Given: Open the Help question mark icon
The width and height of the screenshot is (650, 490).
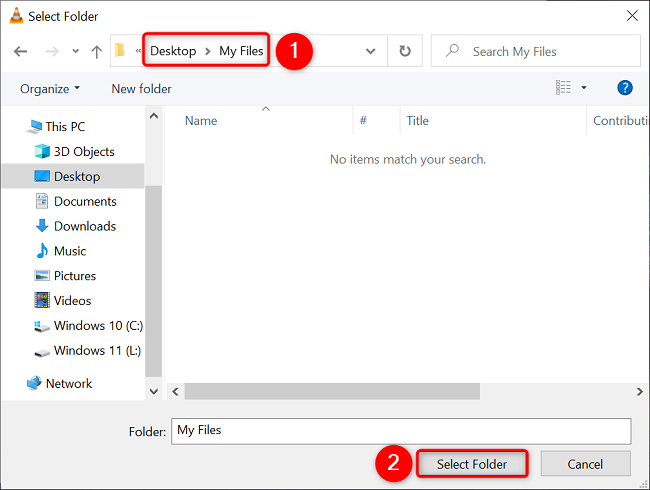Looking at the screenshot, I should [626, 88].
